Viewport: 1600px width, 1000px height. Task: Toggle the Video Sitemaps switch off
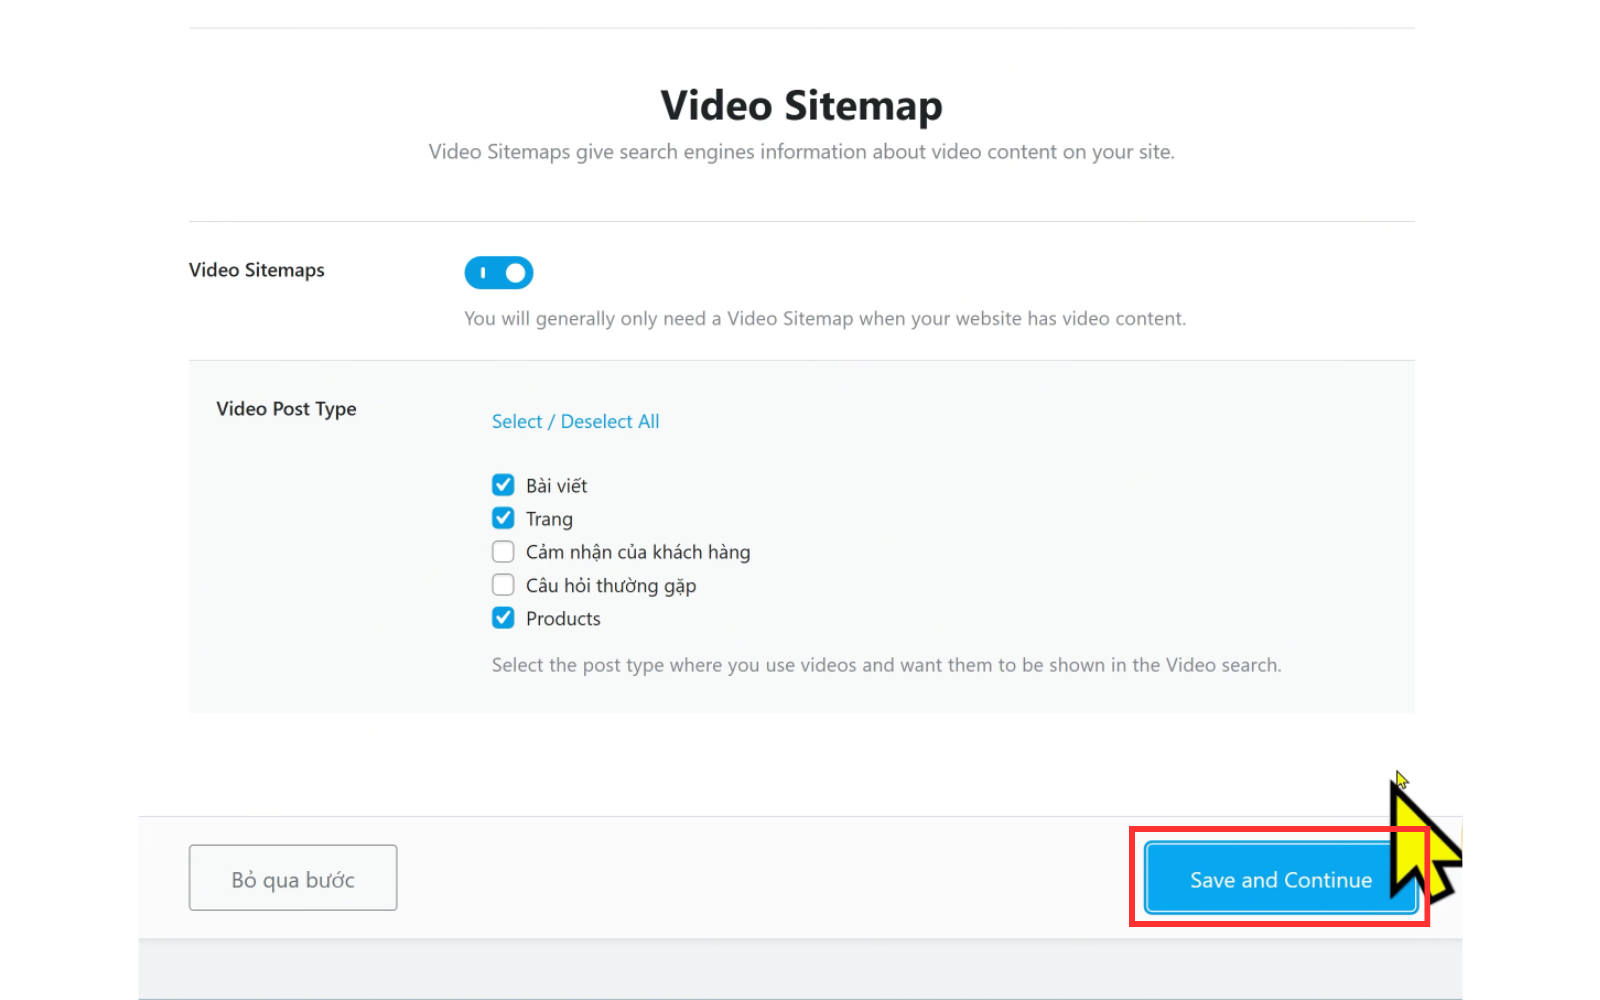498,272
